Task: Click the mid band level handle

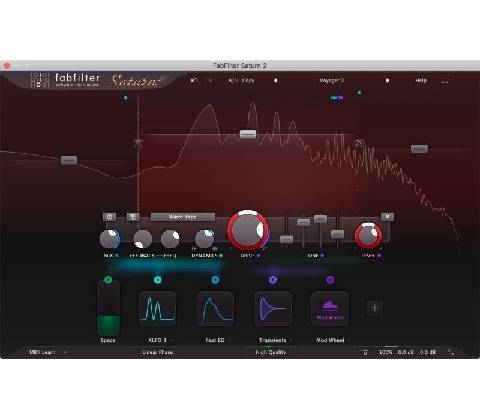Action: click(248, 134)
